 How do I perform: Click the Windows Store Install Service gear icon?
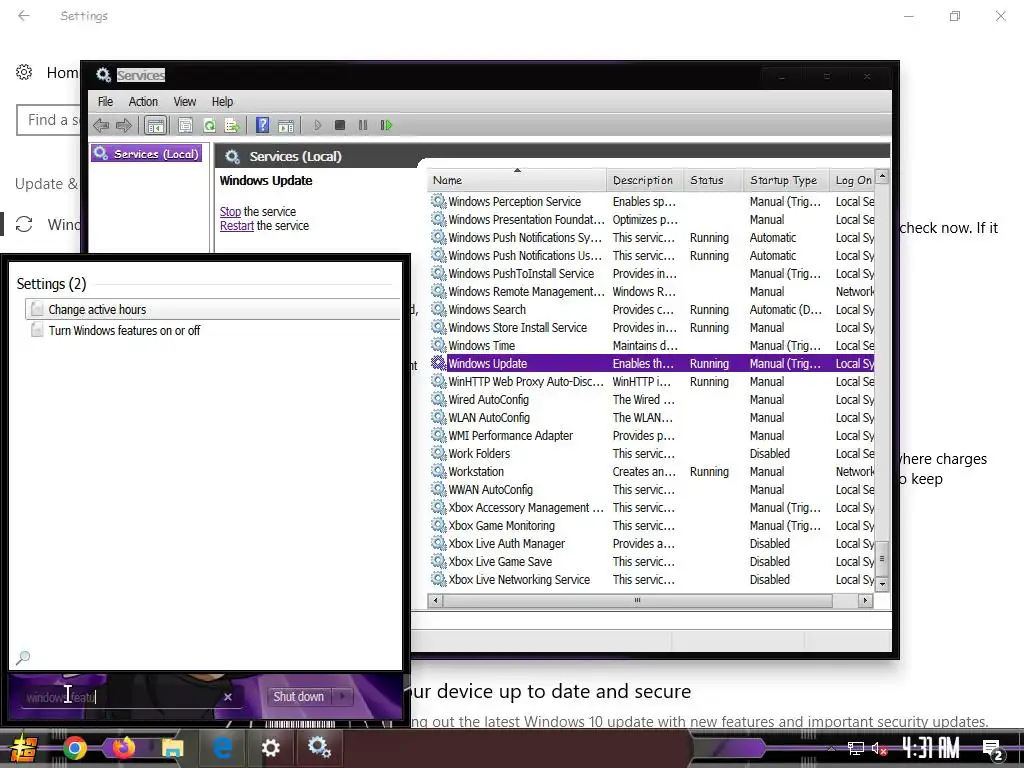coord(438,327)
